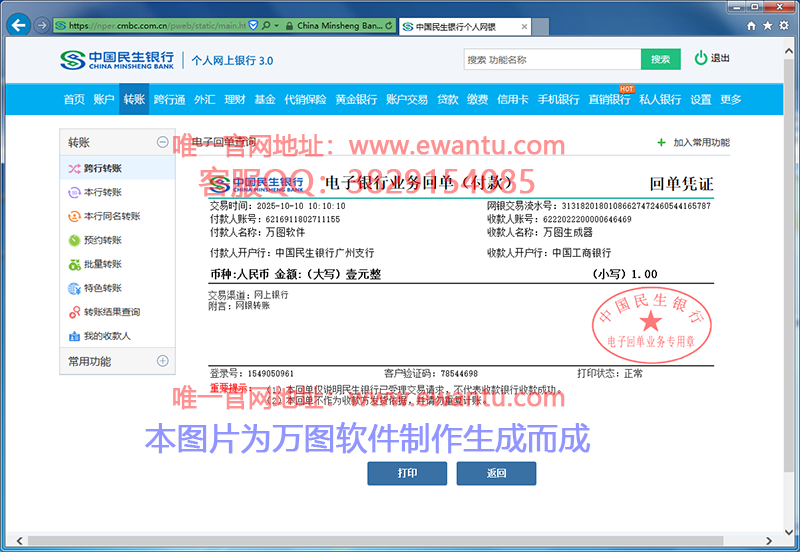Click the 我的收款人 icon
The image size is (800, 552).
(74, 336)
